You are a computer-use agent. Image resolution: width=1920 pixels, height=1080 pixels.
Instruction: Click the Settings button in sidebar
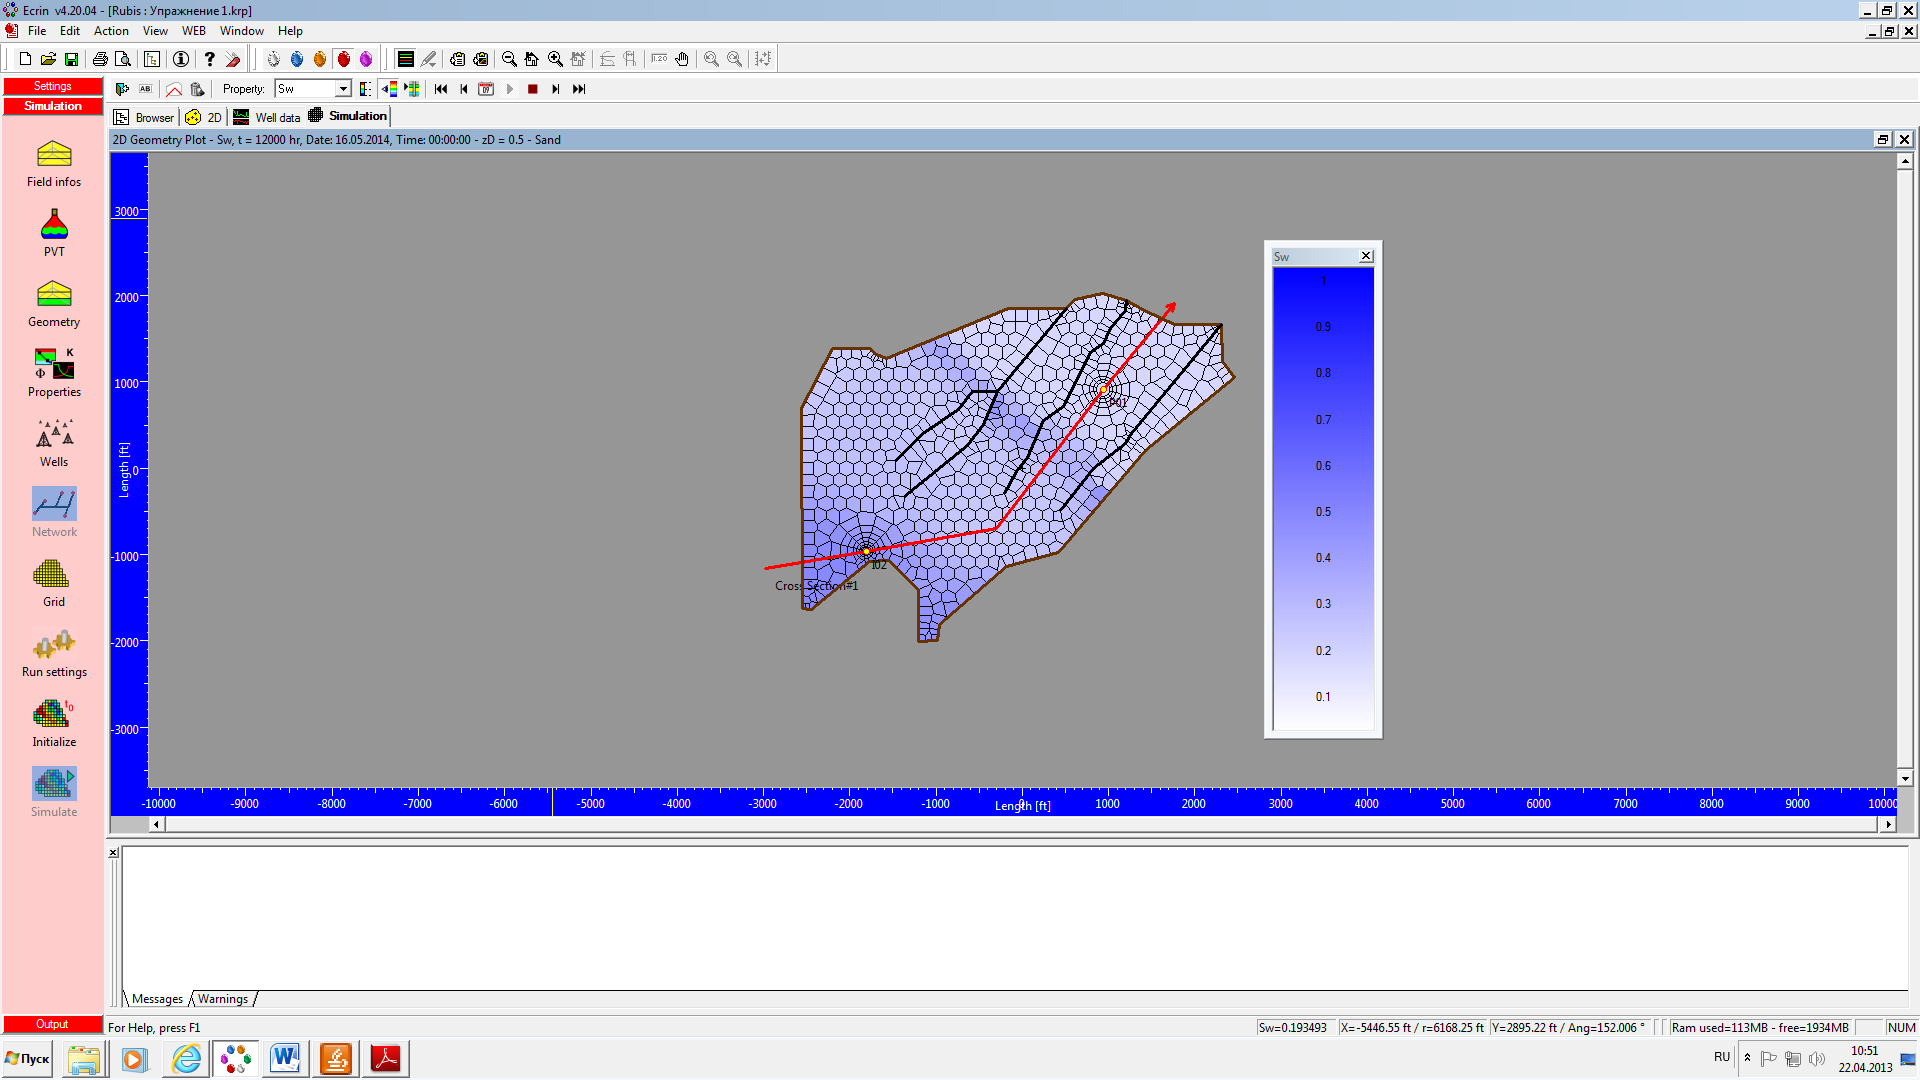point(53,86)
